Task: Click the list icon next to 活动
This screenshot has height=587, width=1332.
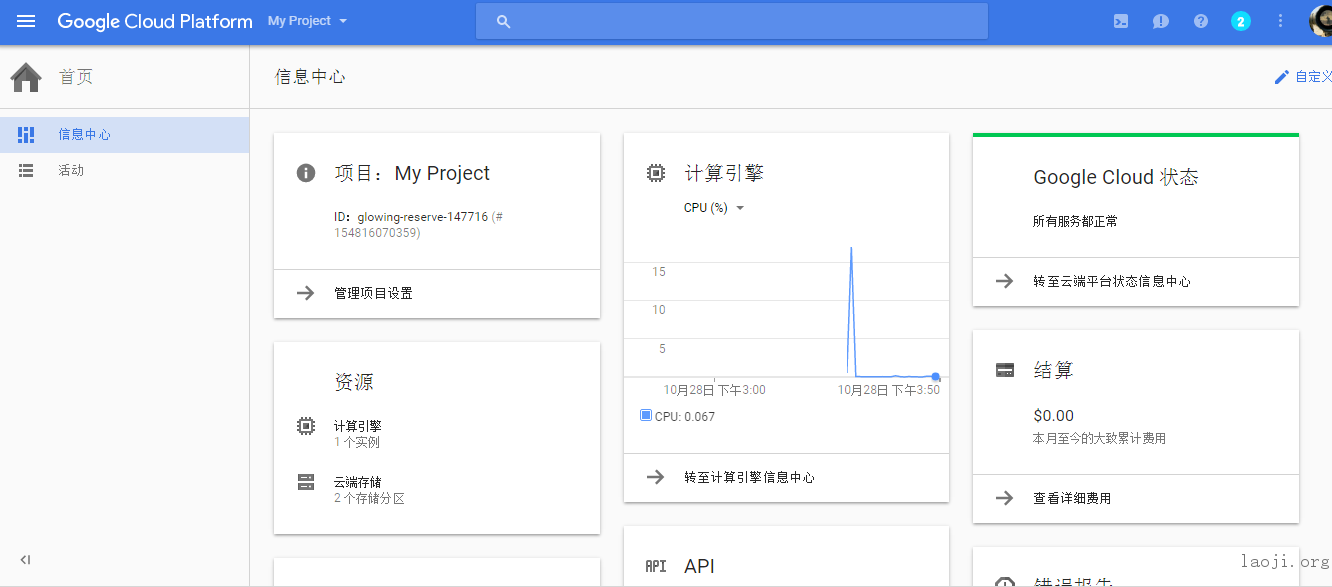Action: click(26, 171)
